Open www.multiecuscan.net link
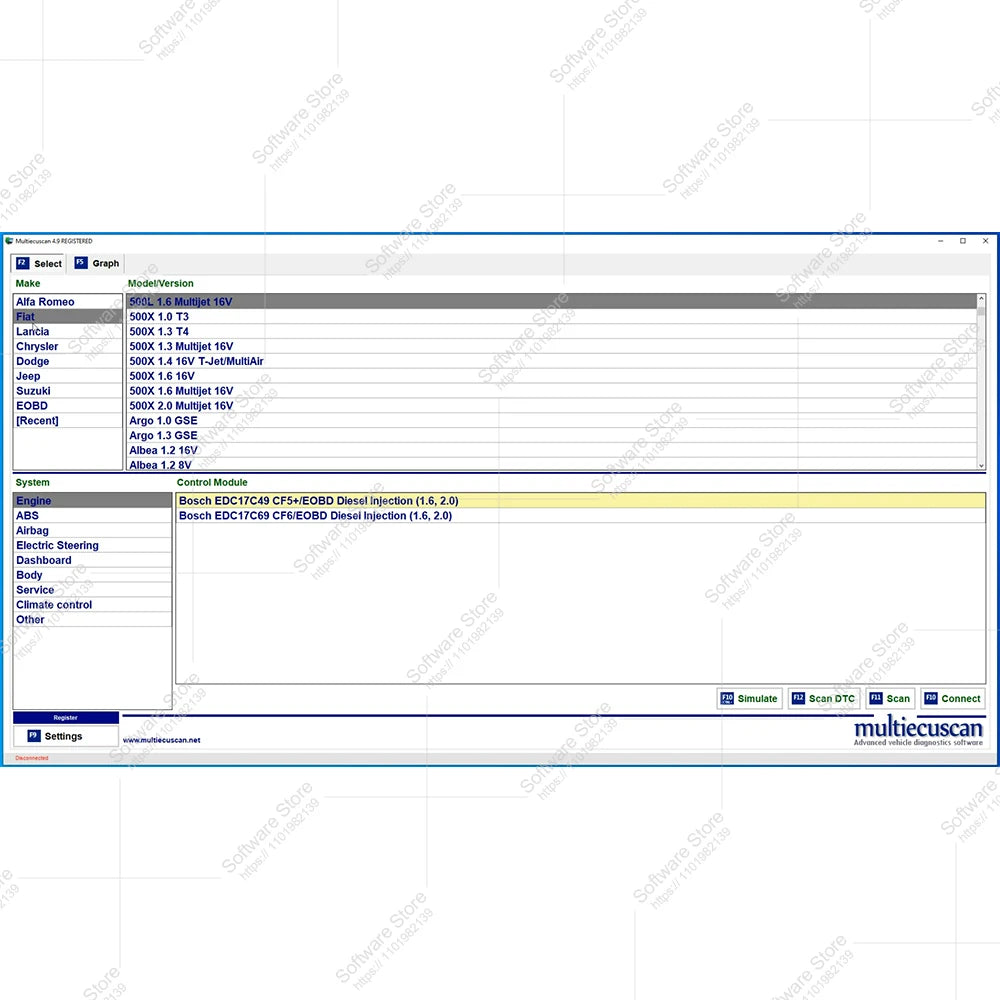This screenshot has height=1000, width=1000. pos(161,740)
